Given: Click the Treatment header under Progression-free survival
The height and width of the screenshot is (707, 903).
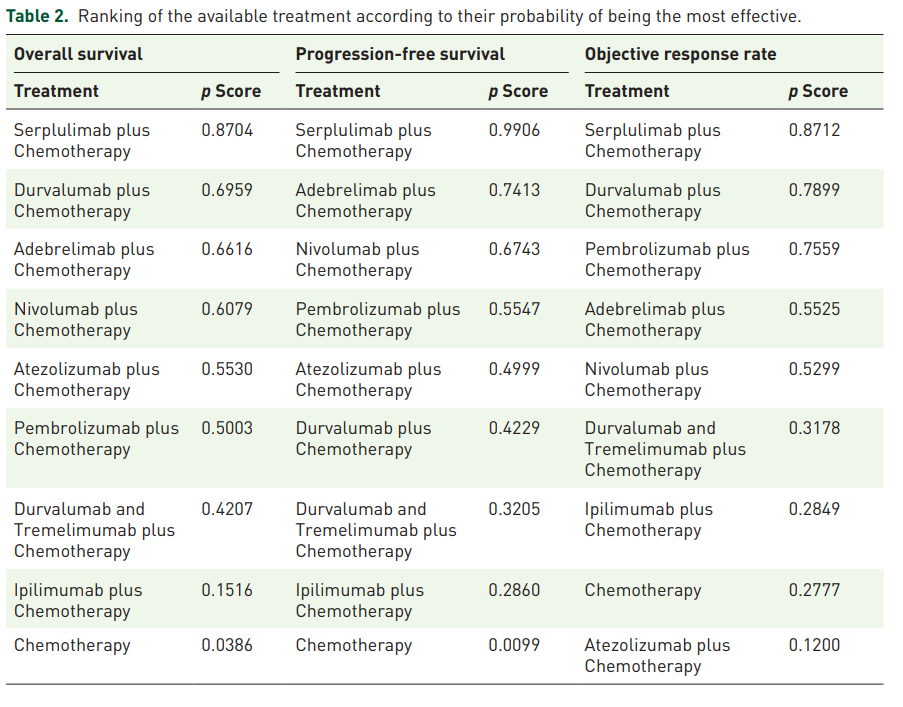Looking at the screenshot, I should point(338,91).
